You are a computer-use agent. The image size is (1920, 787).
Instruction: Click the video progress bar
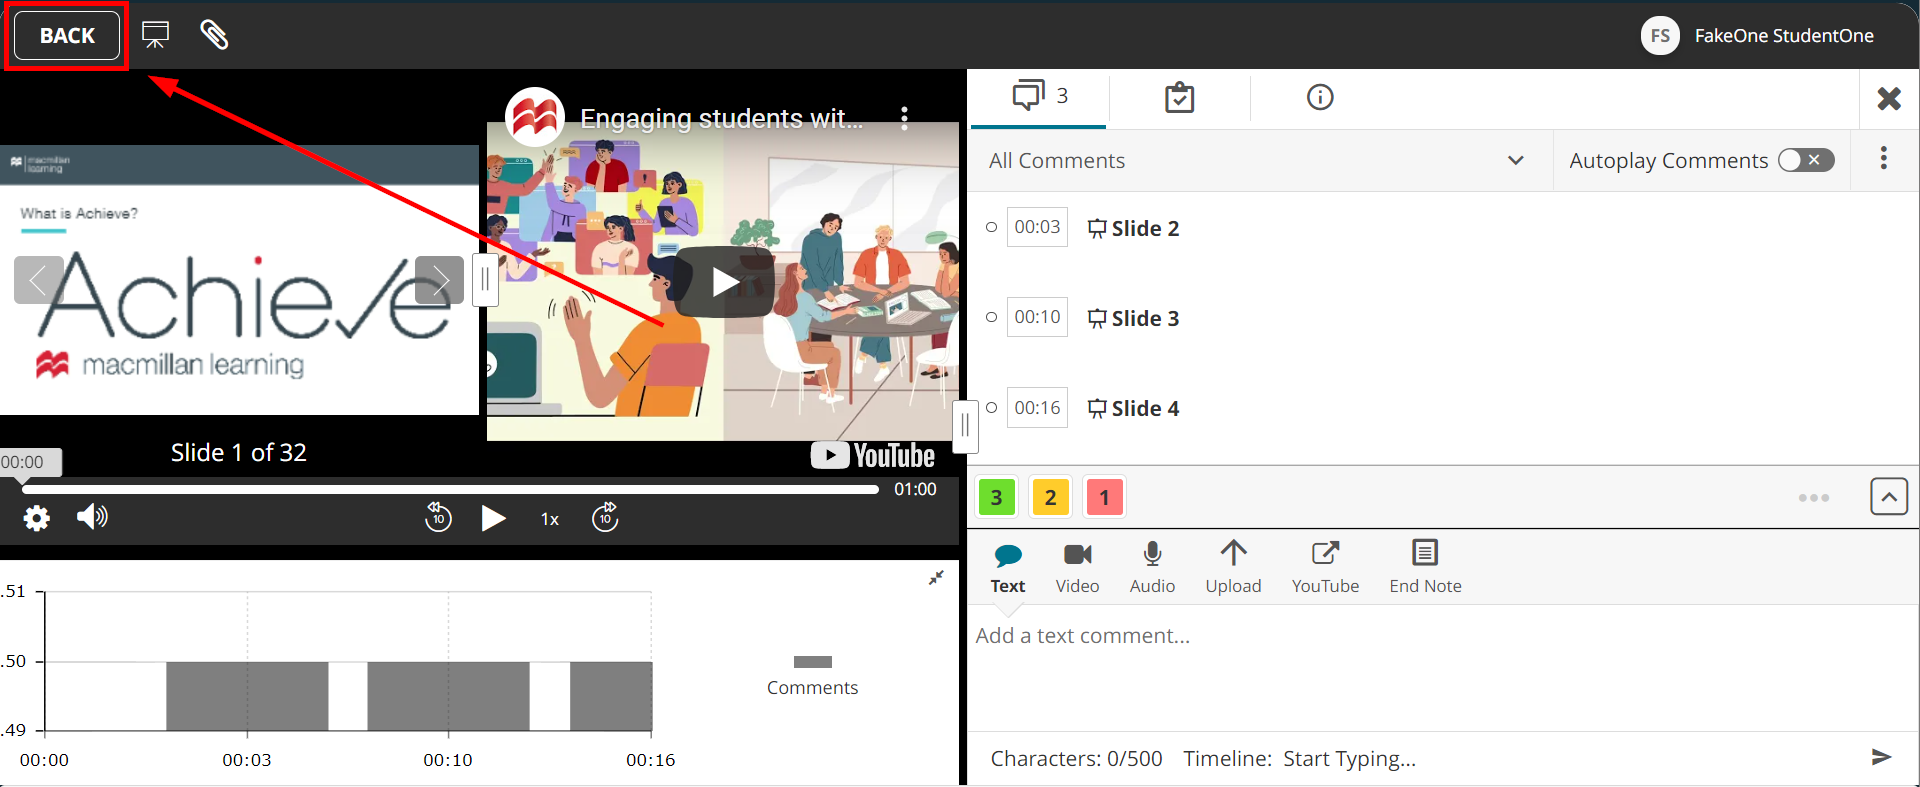[450, 490]
